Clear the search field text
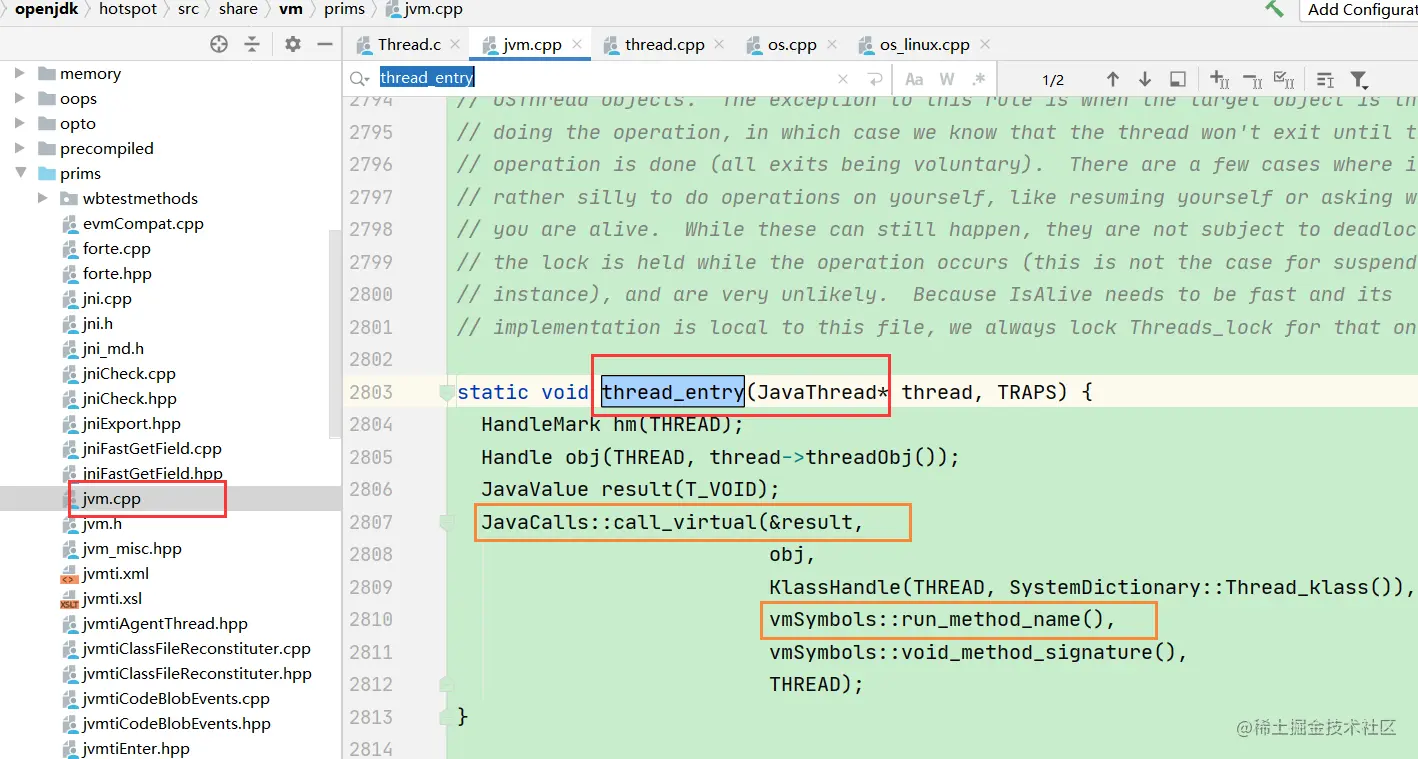This screenshot has height=759, width=1418. pos(843,79)
